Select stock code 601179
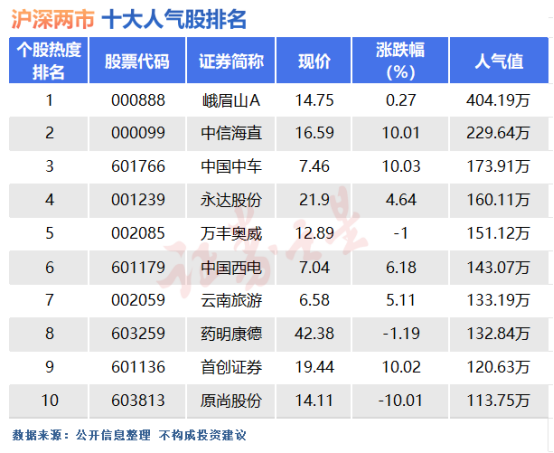Image resolution: width=554 pixels, height=453 pixels. point(138,267)
